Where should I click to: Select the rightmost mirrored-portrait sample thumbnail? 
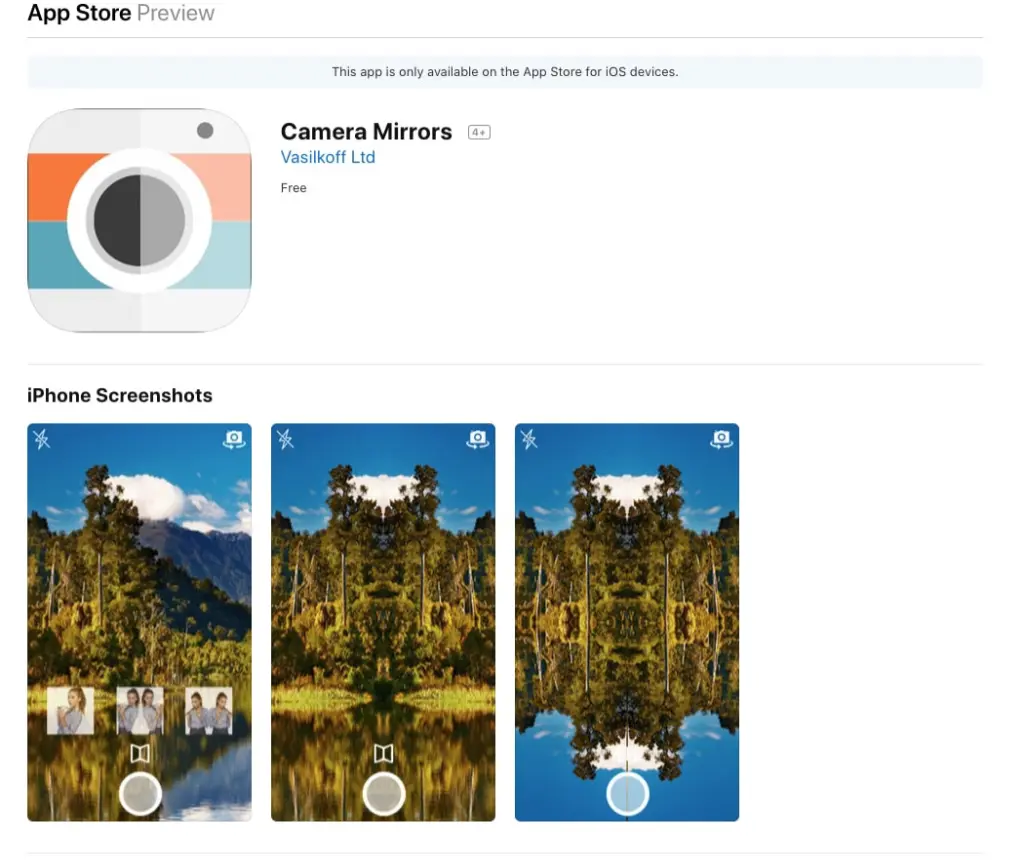[x=209, y=710]
